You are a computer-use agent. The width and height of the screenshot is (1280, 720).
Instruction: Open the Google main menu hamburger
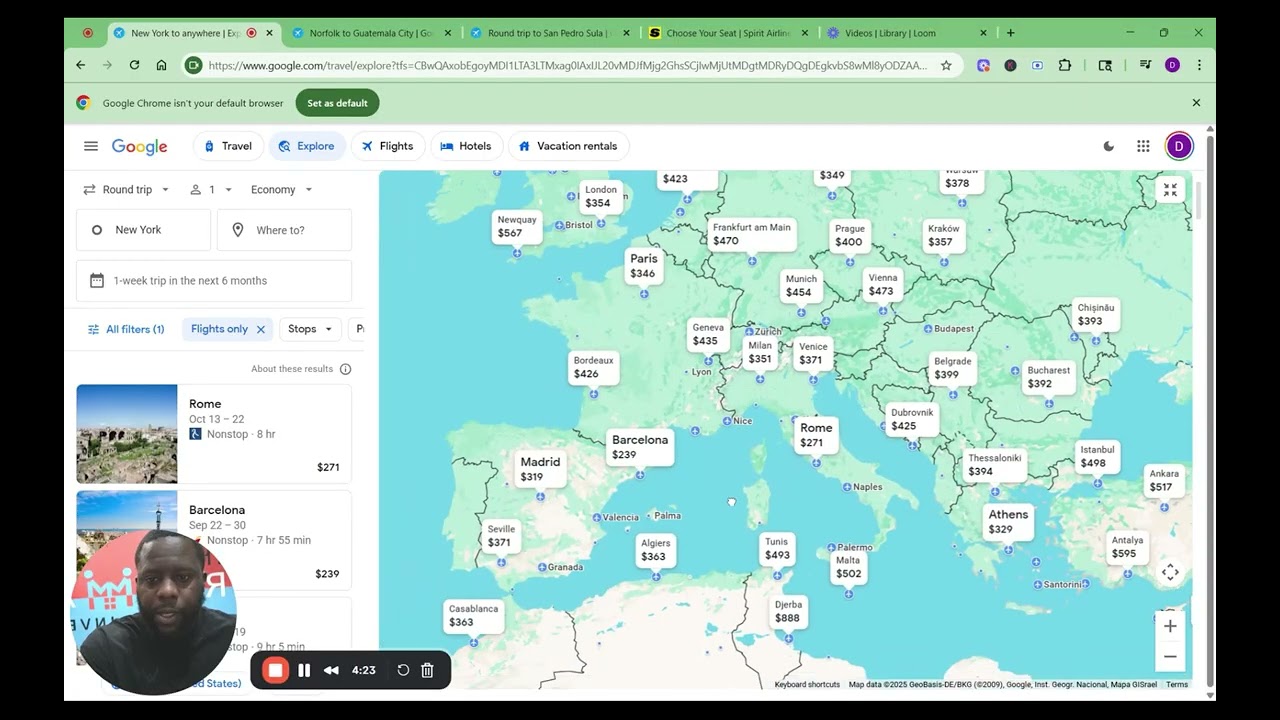point(91,146)
